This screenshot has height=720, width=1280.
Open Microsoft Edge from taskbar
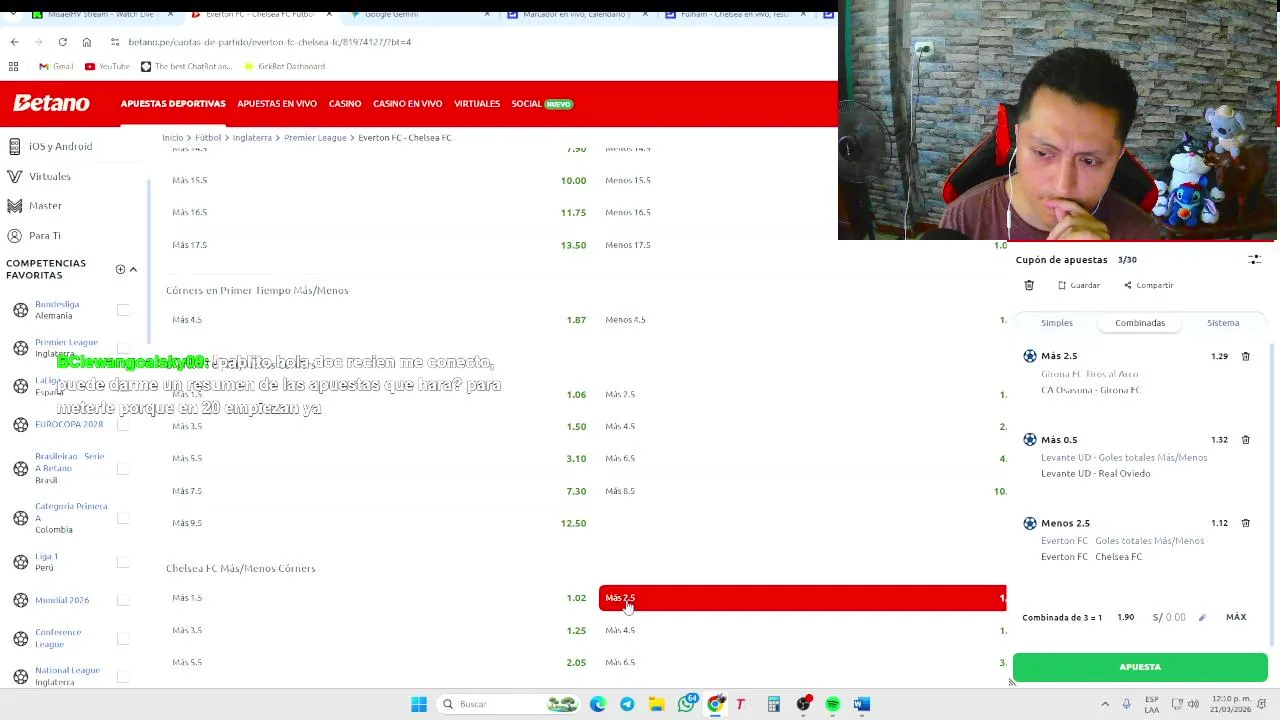(598, 704)
